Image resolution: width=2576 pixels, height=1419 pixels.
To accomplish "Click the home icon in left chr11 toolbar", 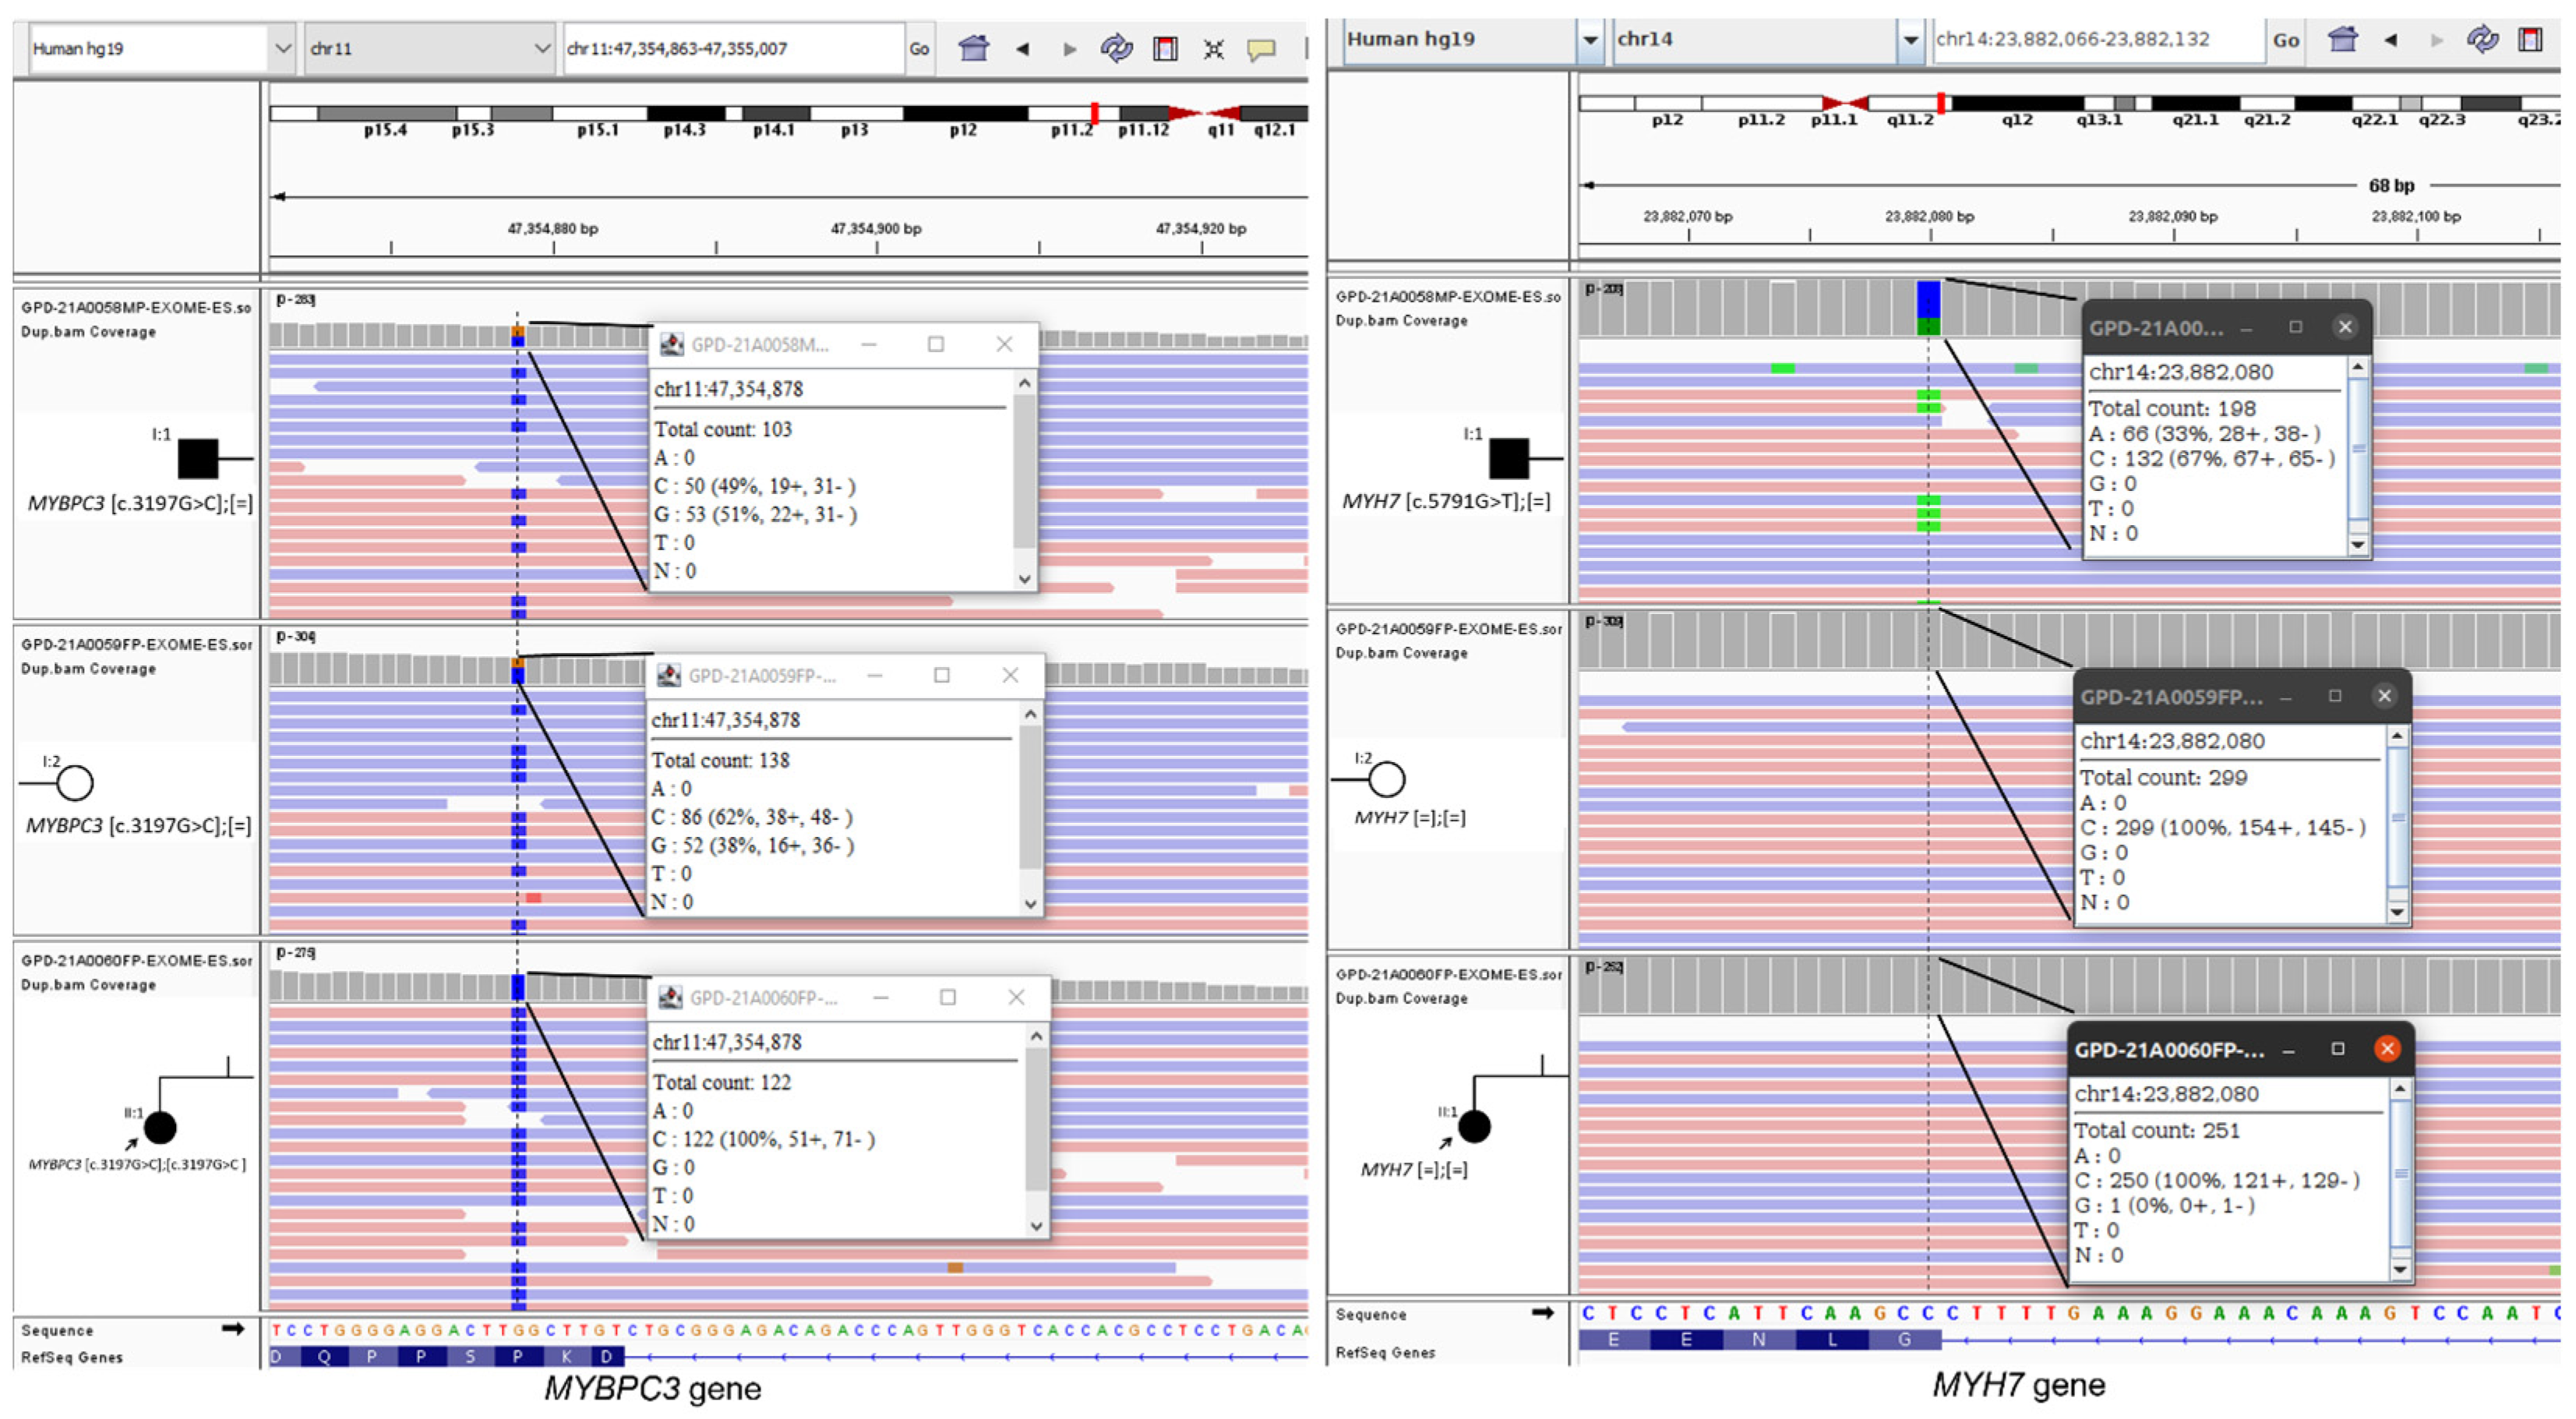I will pyautogui.click(x=973, y=48).
